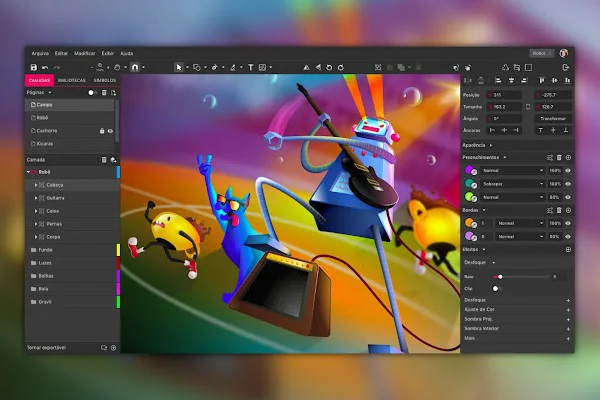Viewport: 600px width, 400px height.
Task: Open blend dropdown of orange border
Action: point(520,223)
